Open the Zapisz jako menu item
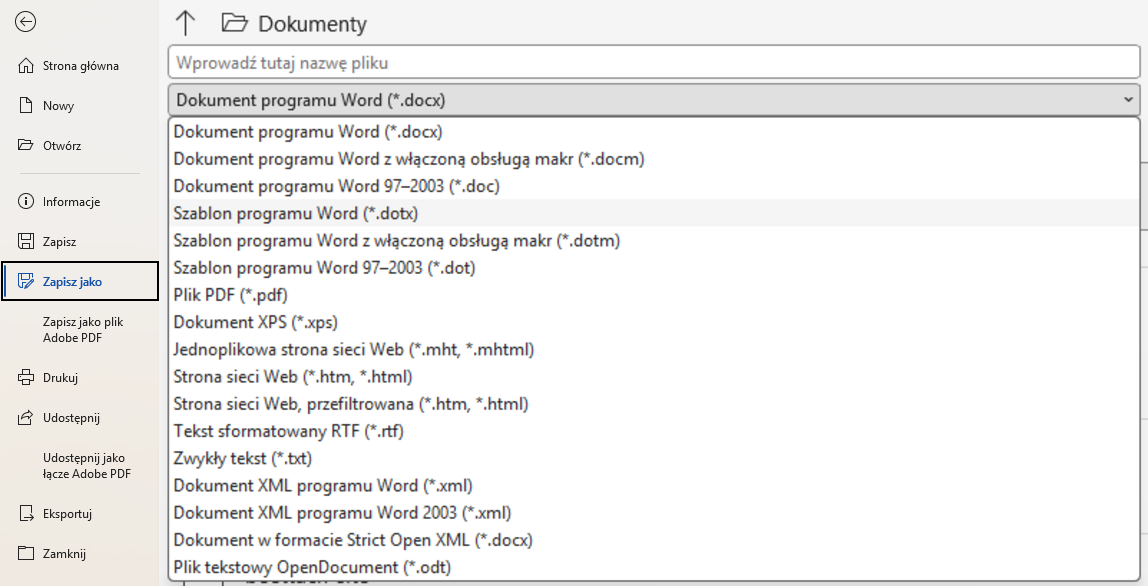The width and height of the screenshot is (1148, 586). 72,282
